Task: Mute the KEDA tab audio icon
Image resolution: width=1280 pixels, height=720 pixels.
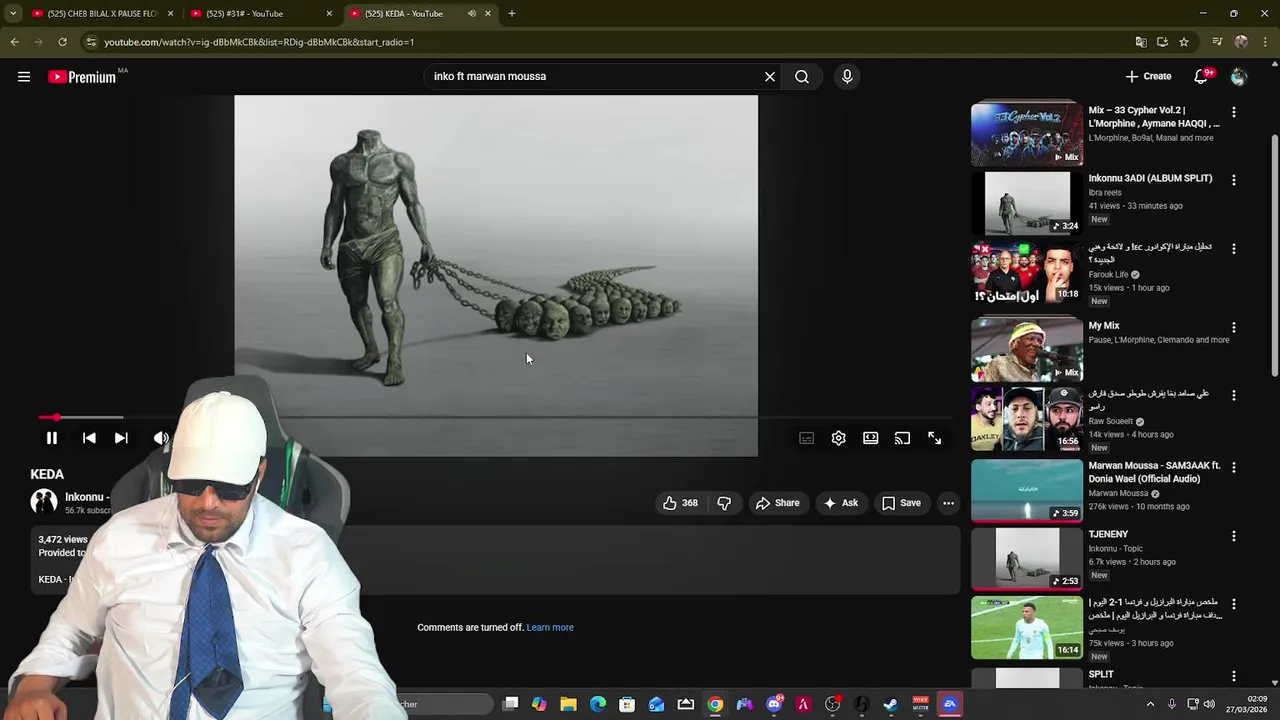Action: point(471,14)
